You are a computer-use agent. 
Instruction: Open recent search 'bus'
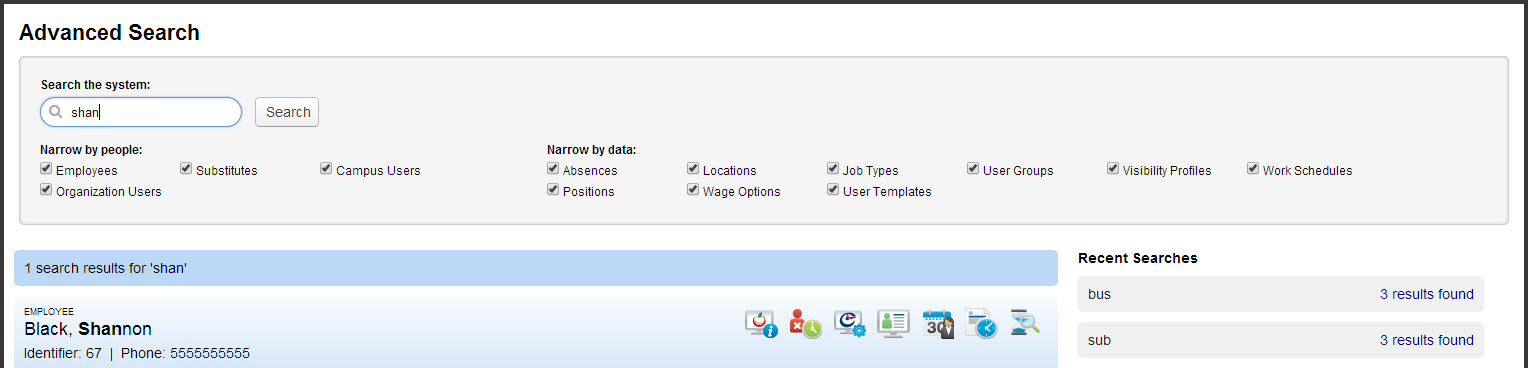coord(1281,294)
